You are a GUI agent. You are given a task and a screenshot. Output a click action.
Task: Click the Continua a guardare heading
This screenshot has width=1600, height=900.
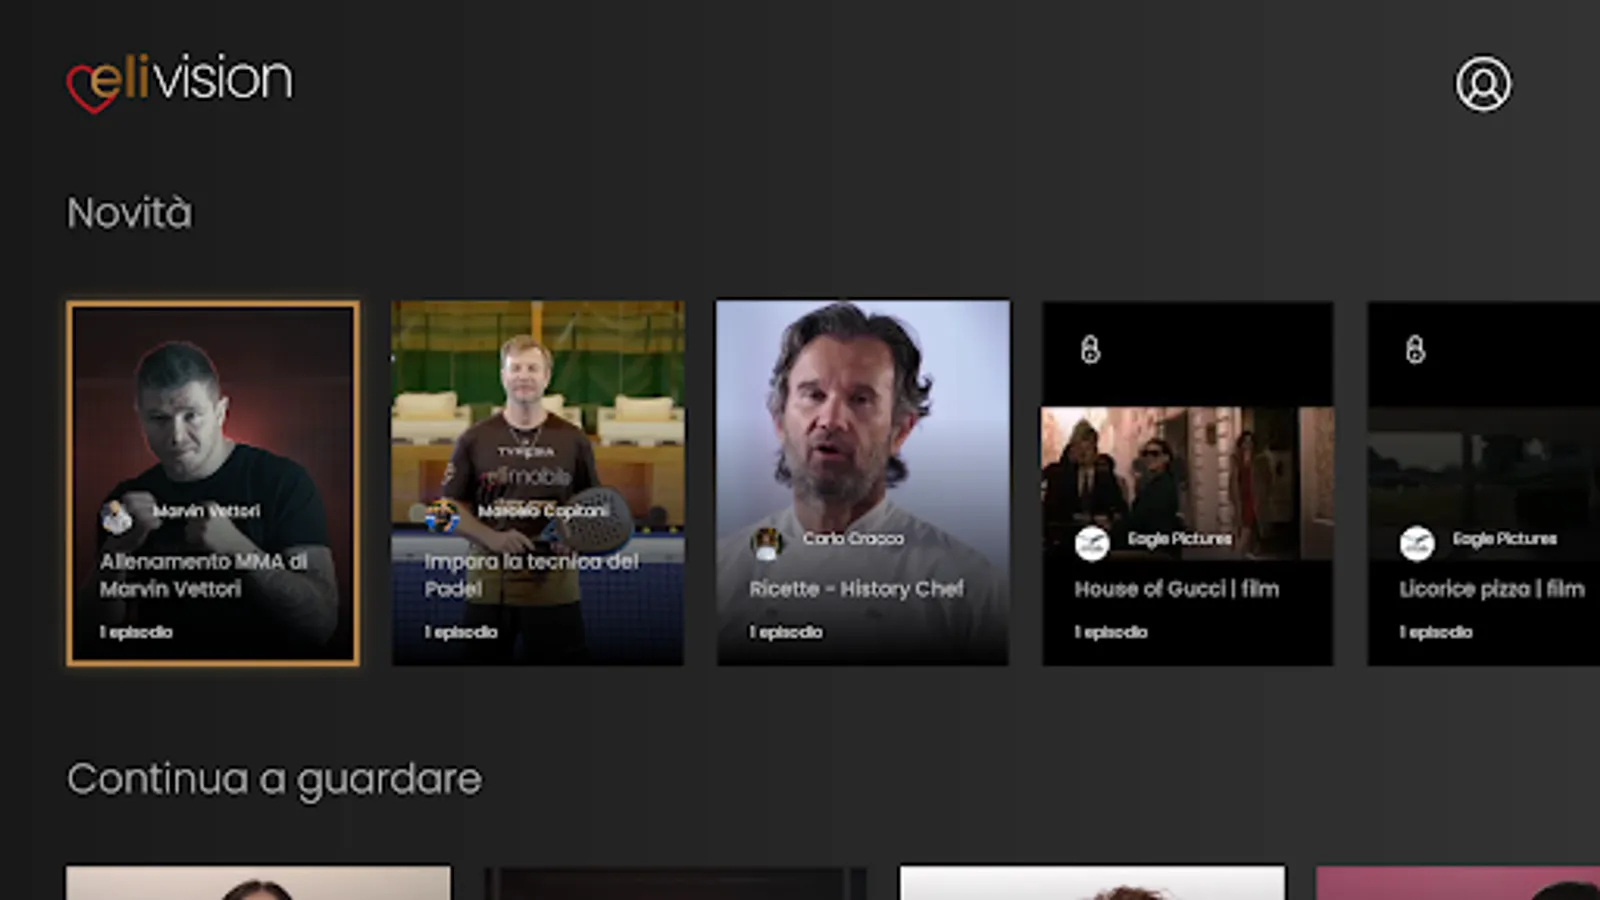[x=274, y=780]
